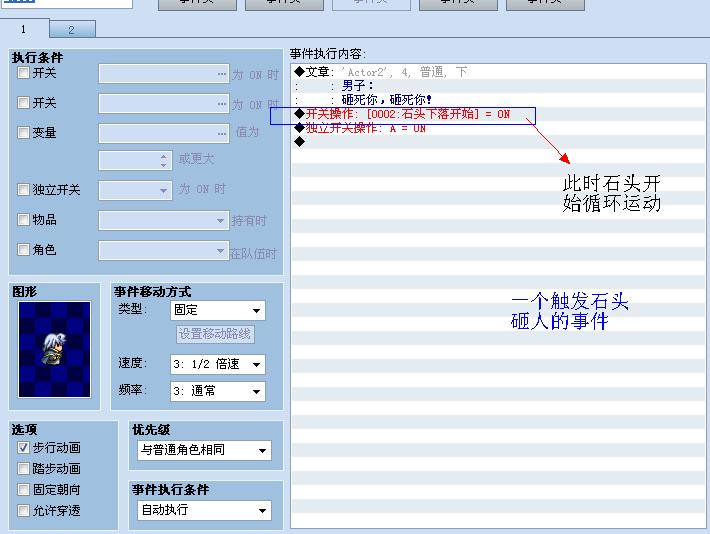Select the 文章 'Actor2' command line

click(498, 72)
